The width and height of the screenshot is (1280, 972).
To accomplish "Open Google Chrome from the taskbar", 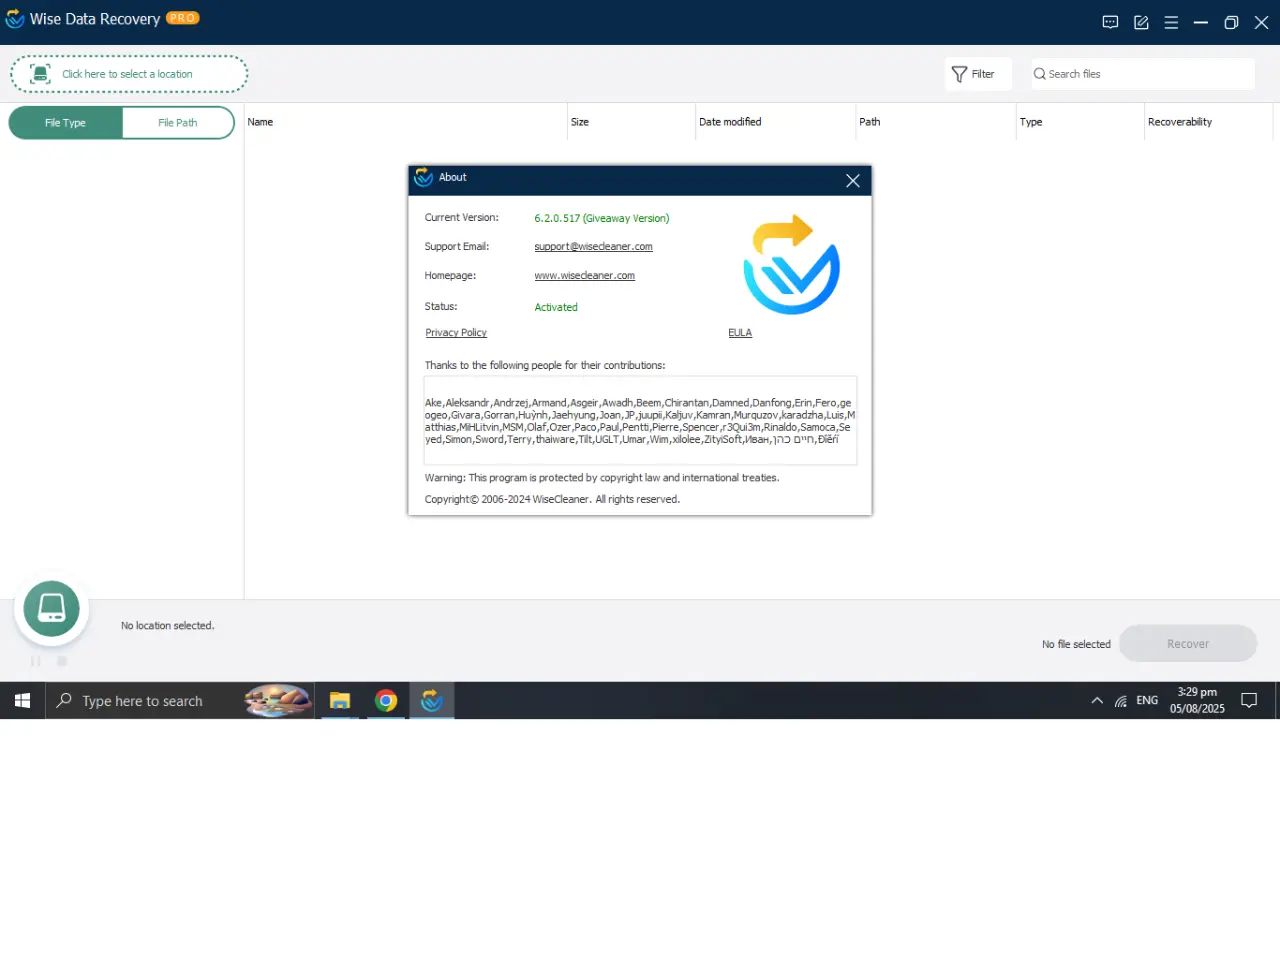I will coord(386,701).
